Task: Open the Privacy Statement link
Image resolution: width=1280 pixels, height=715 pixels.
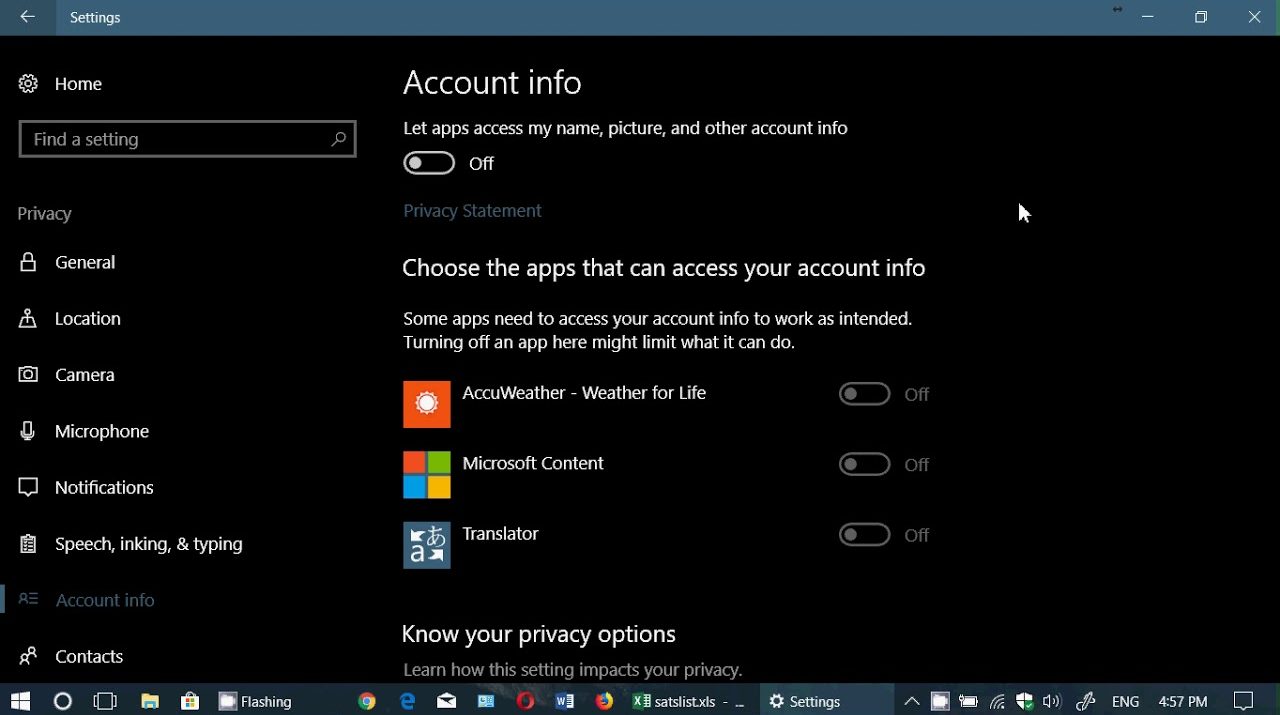Action: (x=472, y=211)
